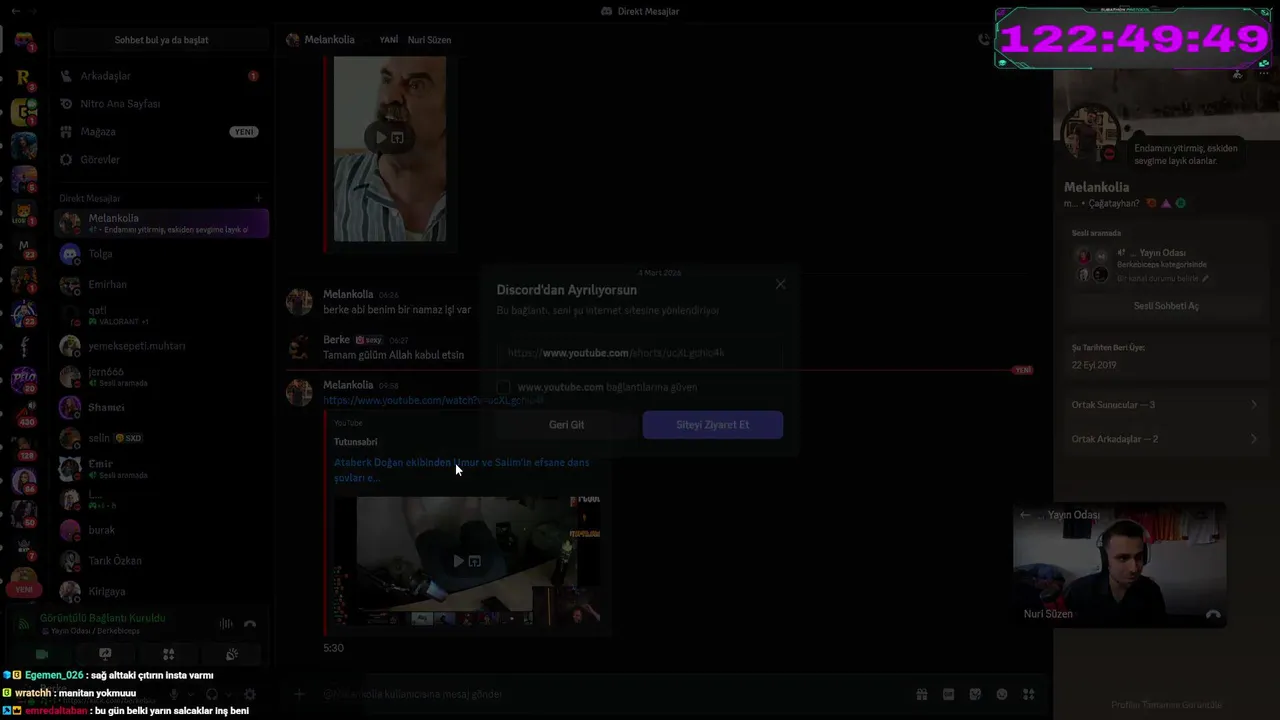Click Melankolia's avatar beside namaz message
The height and width of the screenshot is (720, 1280).
tap(299, 301)
